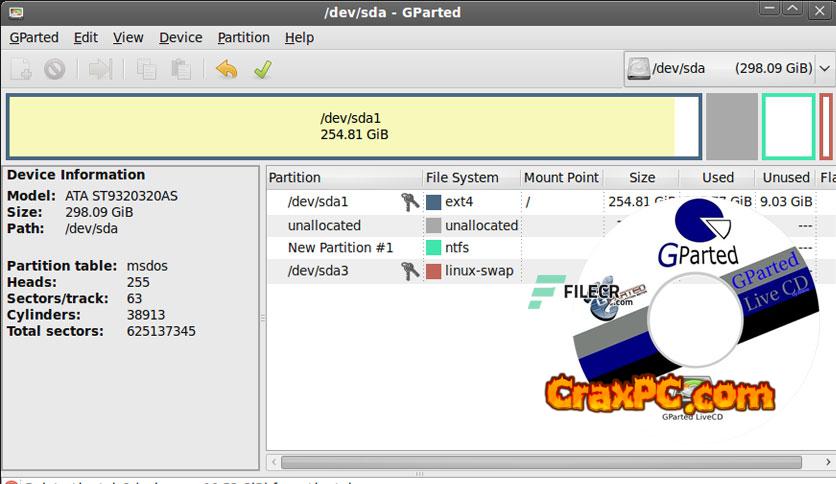Select the /dev/sda3 partition row
This screenshot has width=836, height=484.
[549, 271]
